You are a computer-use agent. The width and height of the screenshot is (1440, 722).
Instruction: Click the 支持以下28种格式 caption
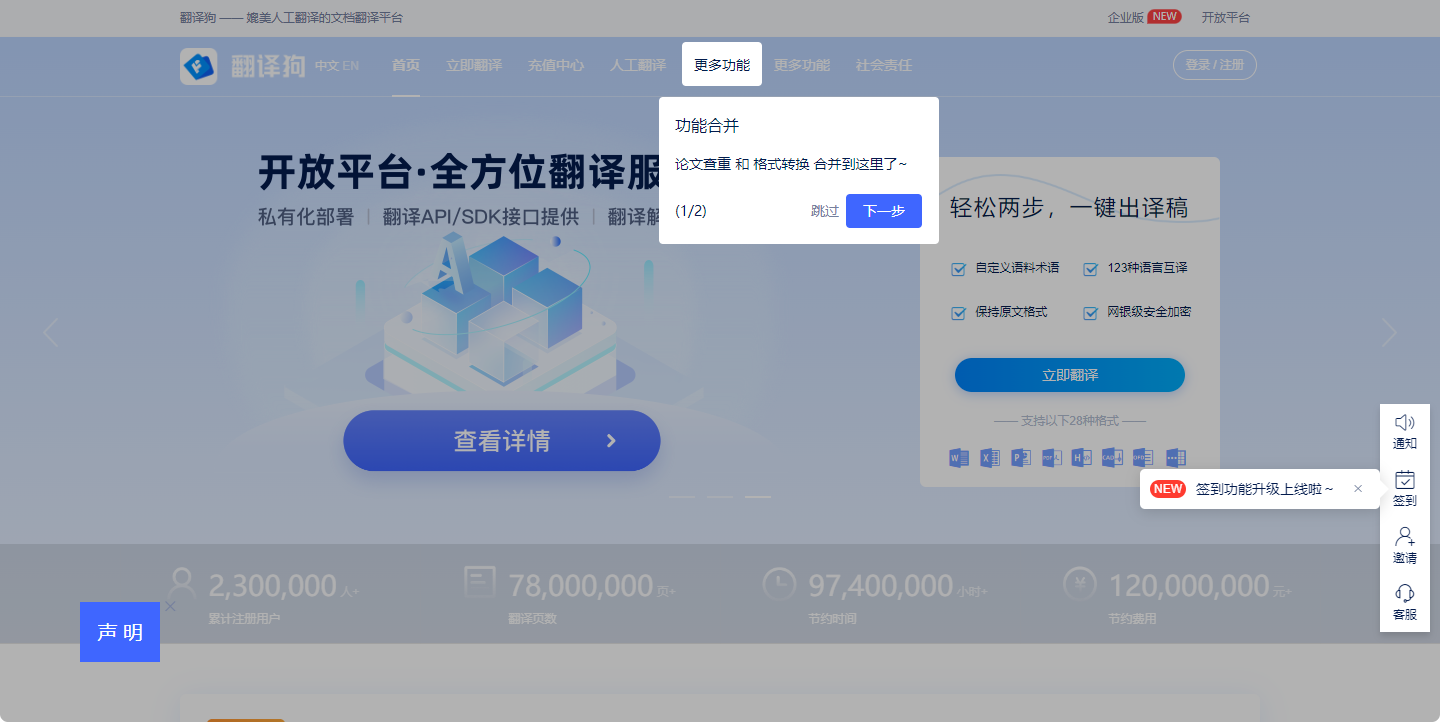(x=1070, y=421)
